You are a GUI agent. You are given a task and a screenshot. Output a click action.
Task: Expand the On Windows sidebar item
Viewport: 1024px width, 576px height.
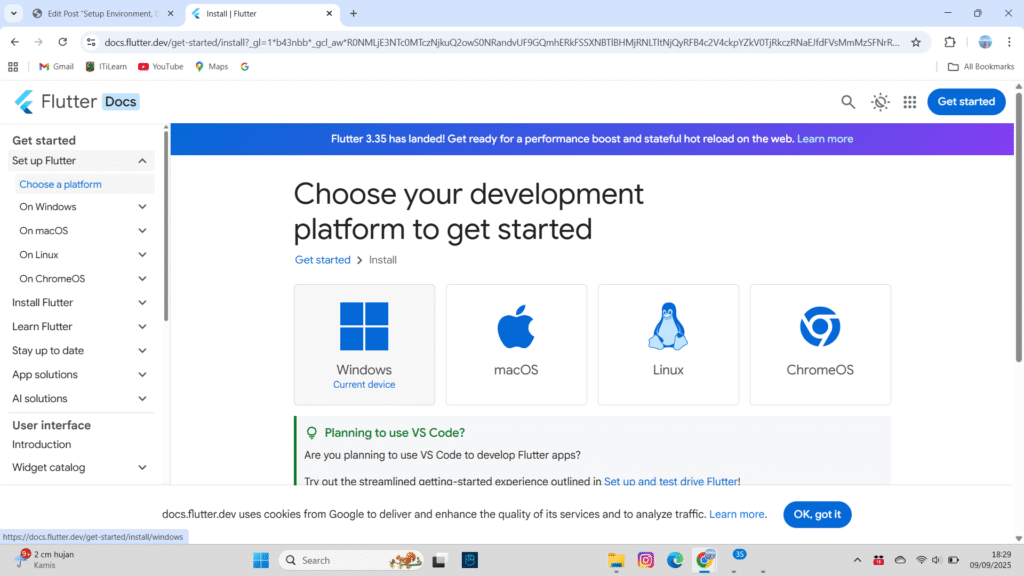pyautogui.click(x=142, y=207)
